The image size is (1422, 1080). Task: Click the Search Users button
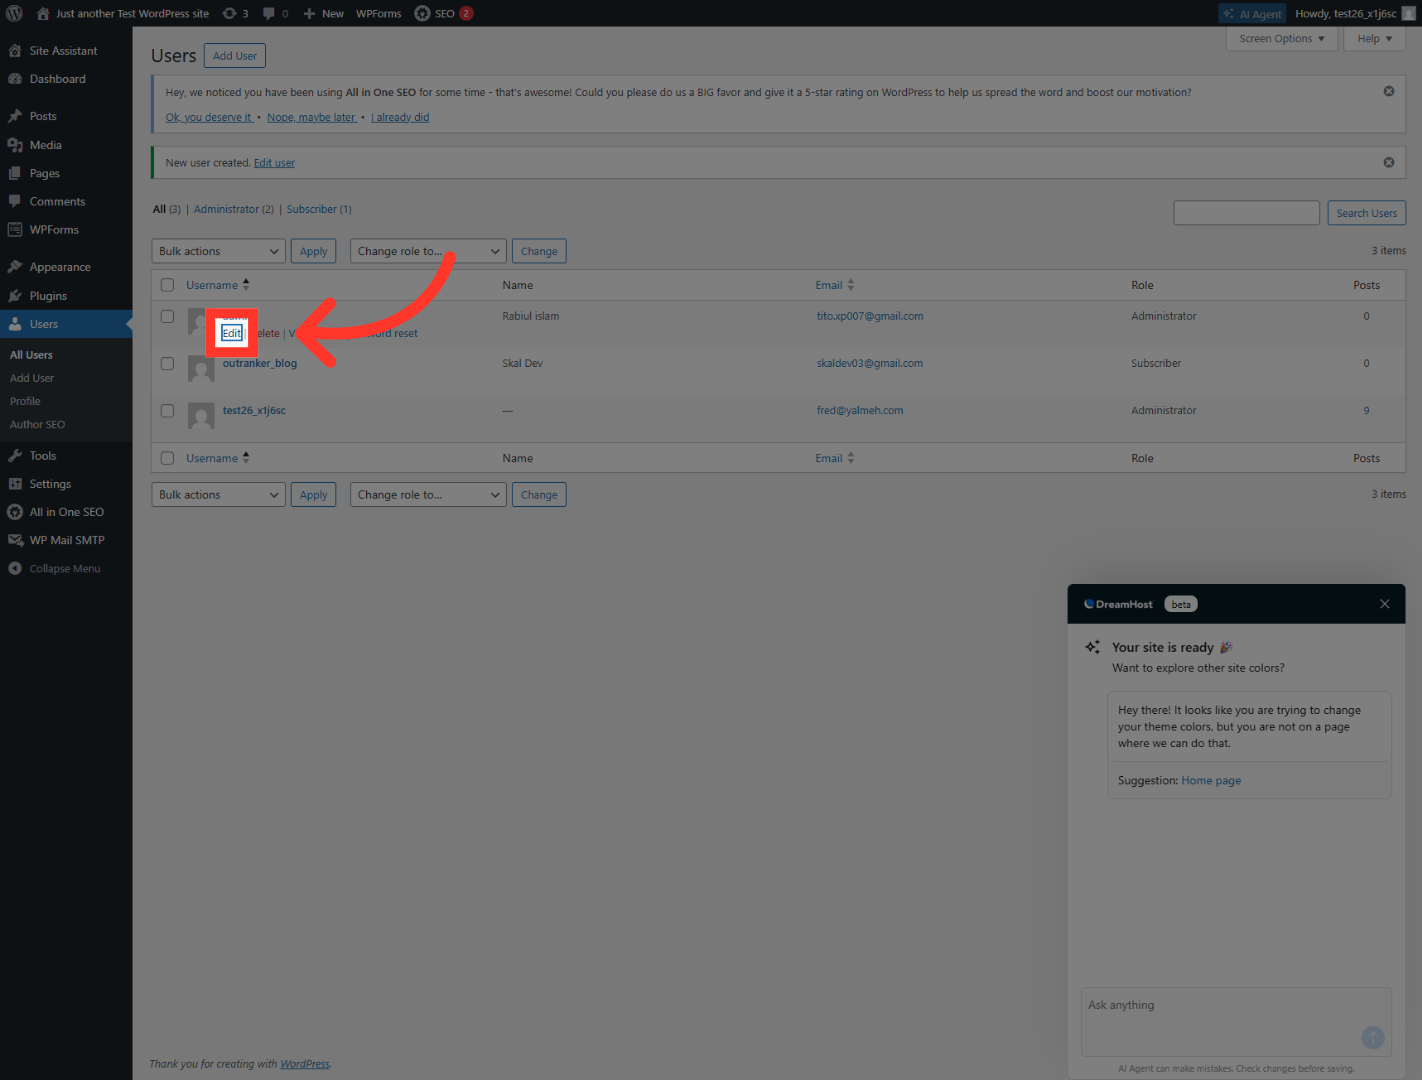coord(1367,213)
